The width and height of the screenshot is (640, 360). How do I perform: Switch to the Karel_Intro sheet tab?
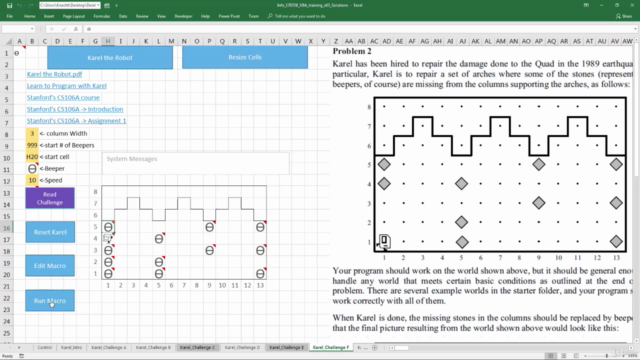click(71, 347)
